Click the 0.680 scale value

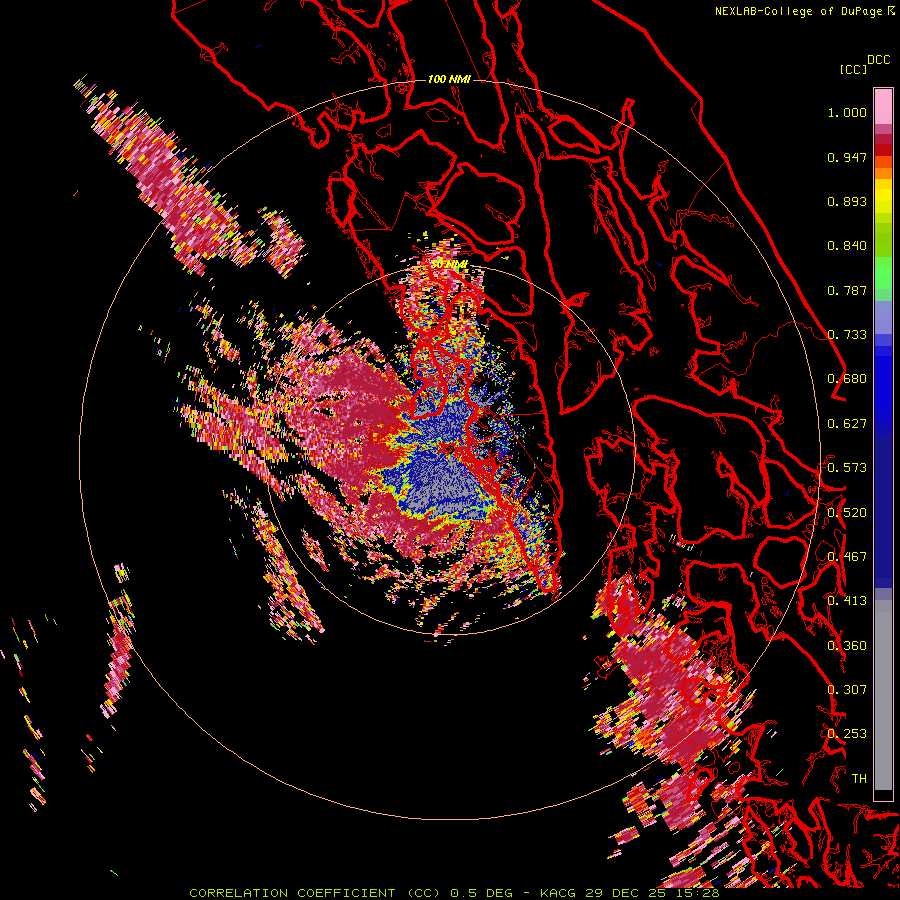[847, 379]
